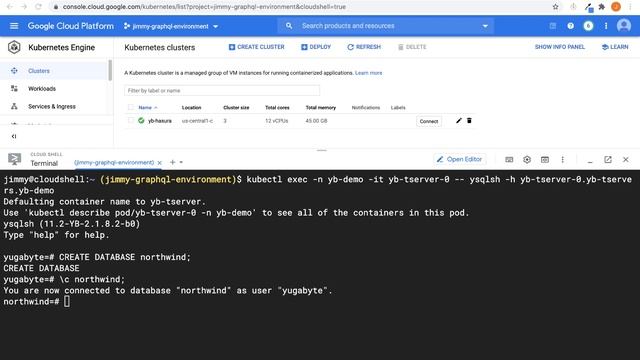This screenshot has width=640, height=360.
Task: Open the header three-dot settings menu
Action: click(606, 26)
